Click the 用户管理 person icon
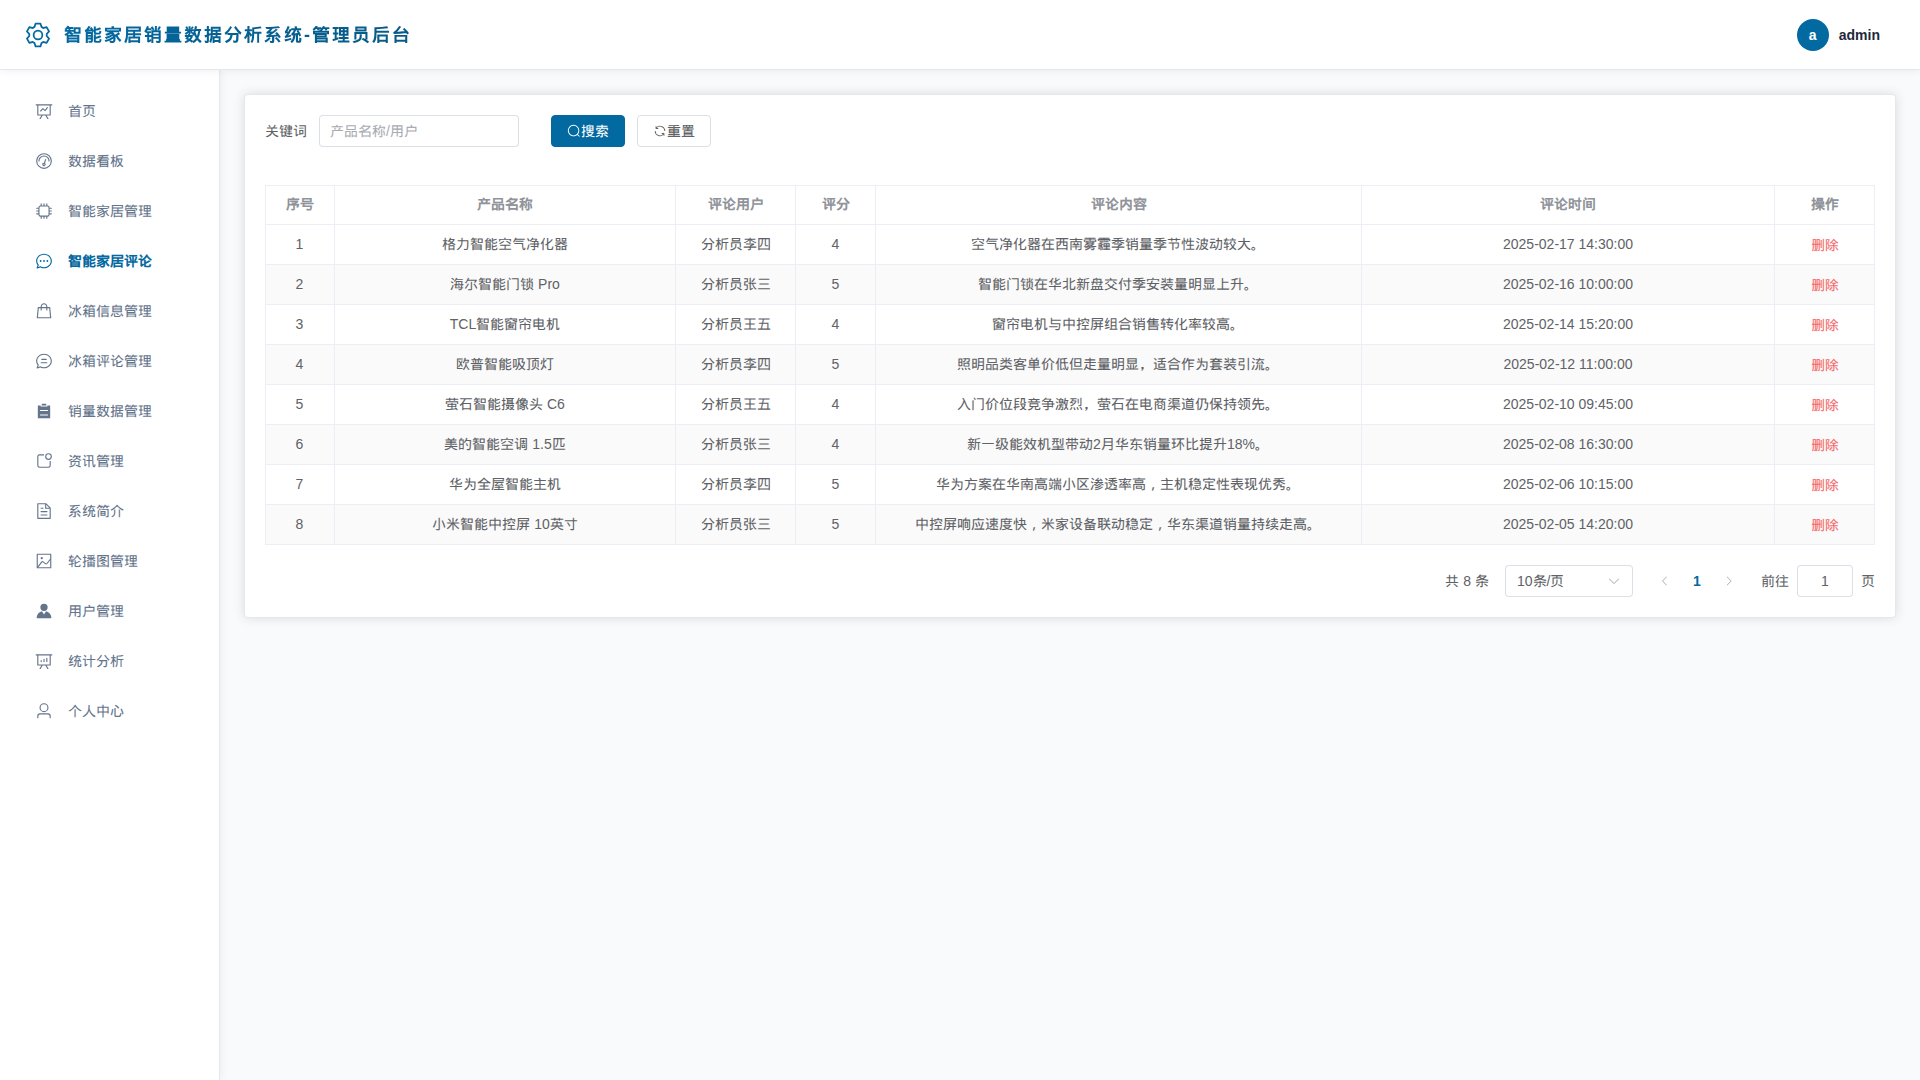 [44, 611]
